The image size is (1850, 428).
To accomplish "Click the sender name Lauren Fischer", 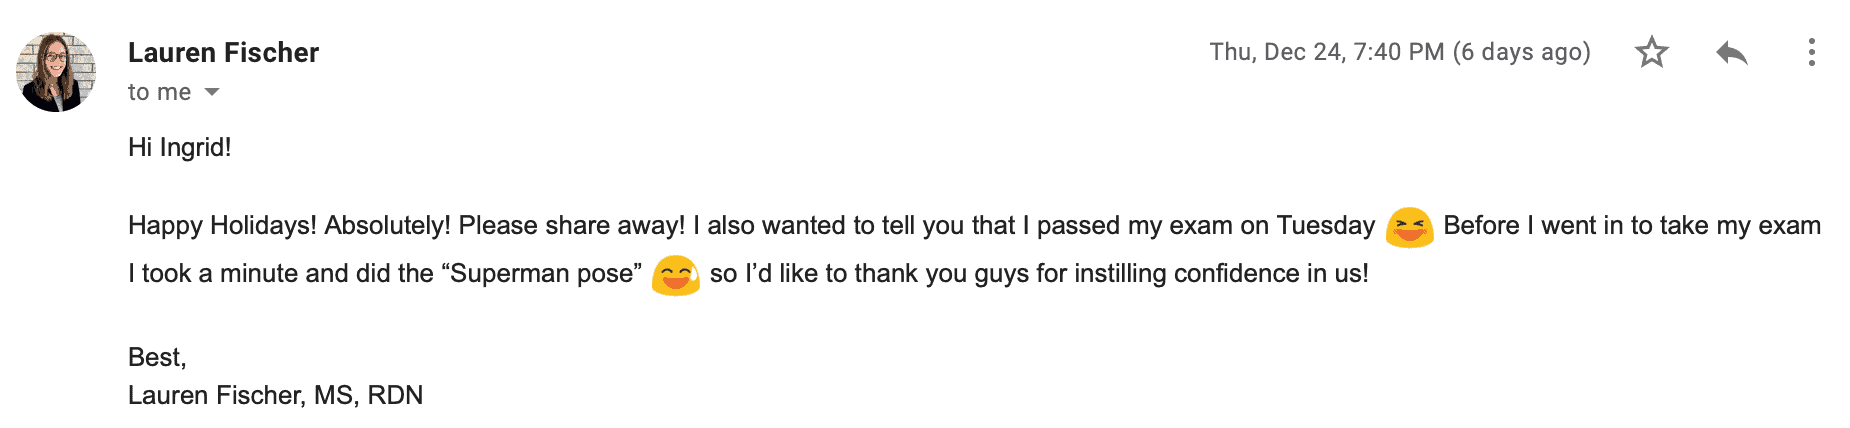I will [223, 52].
